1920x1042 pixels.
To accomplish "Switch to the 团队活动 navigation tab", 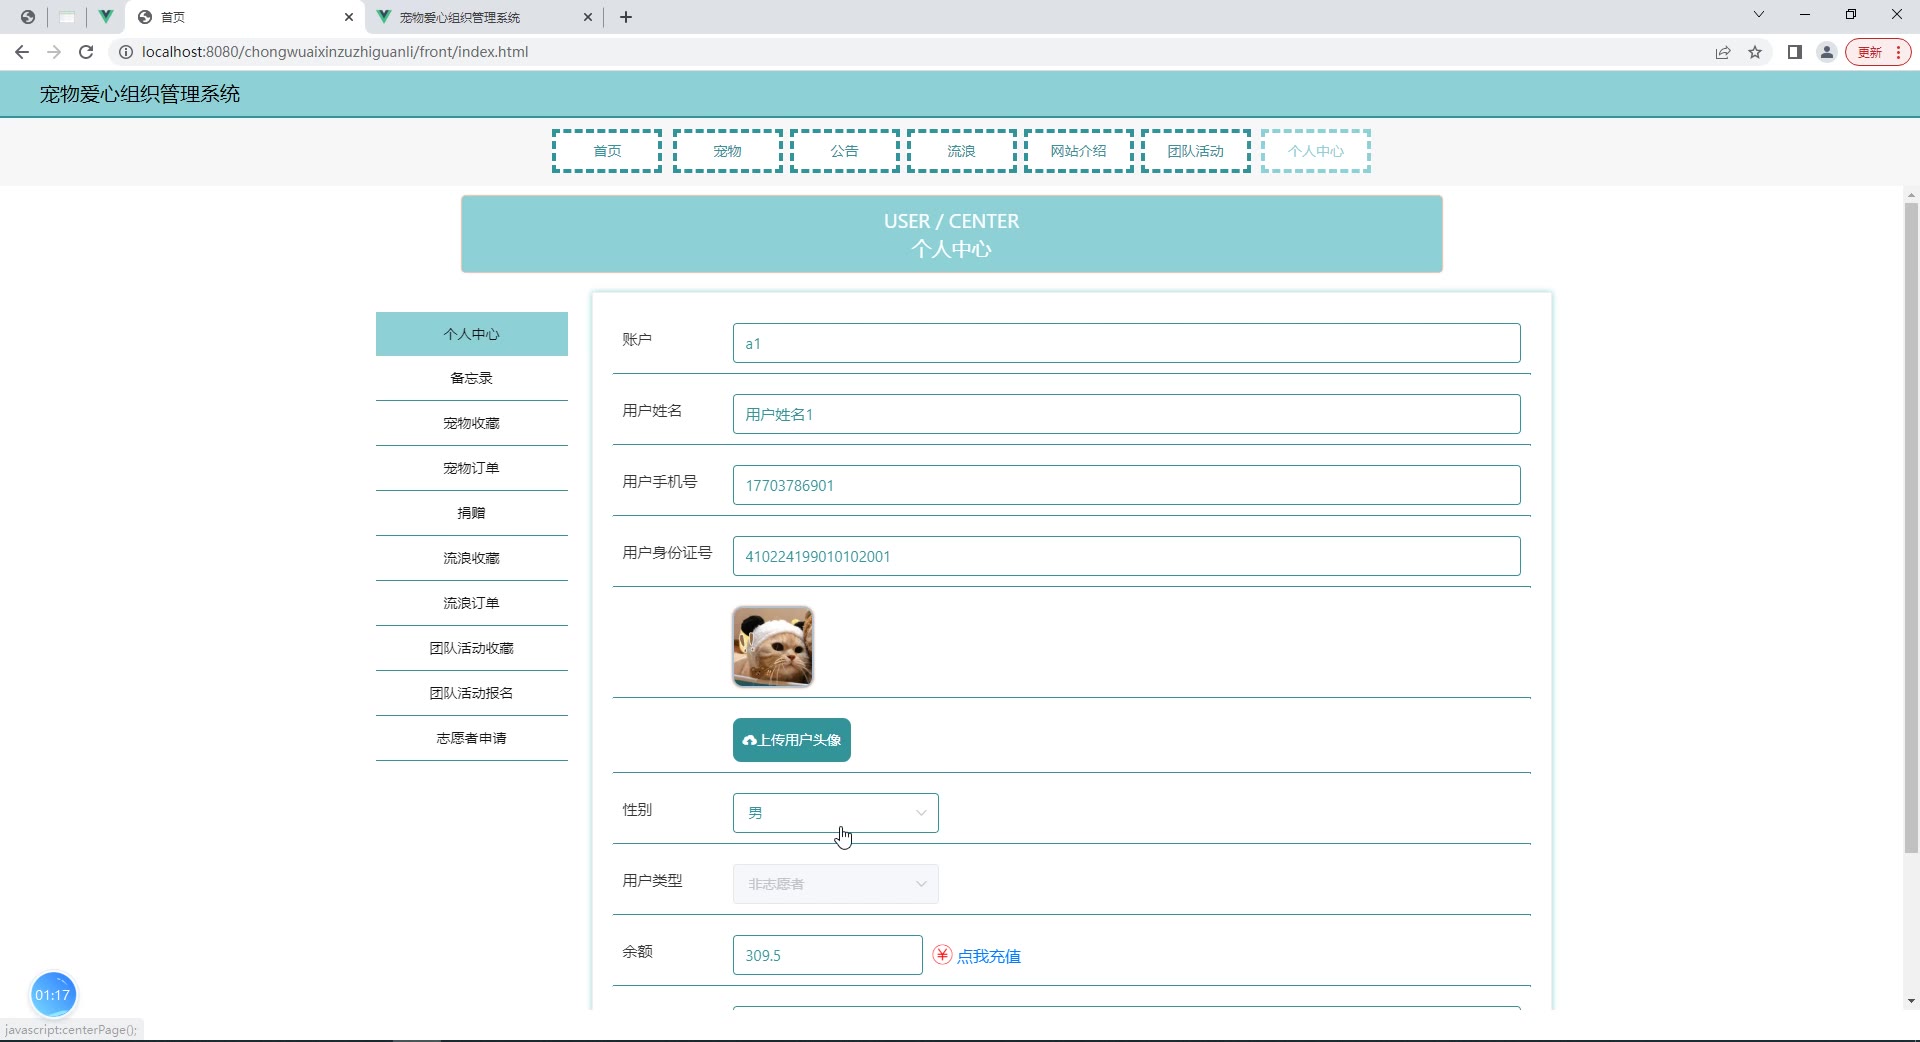I will pos(1195,151).
